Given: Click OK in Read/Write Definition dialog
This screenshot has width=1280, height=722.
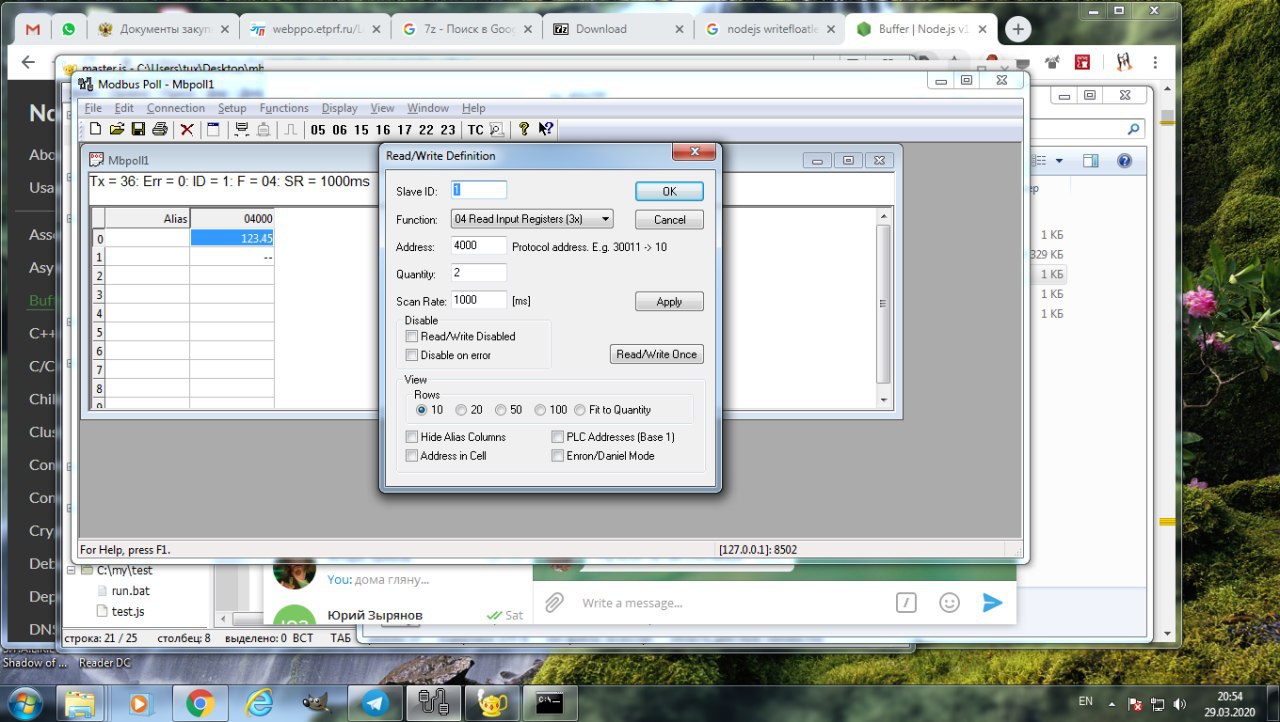Looking at the screenshot, I should point(669,191).
